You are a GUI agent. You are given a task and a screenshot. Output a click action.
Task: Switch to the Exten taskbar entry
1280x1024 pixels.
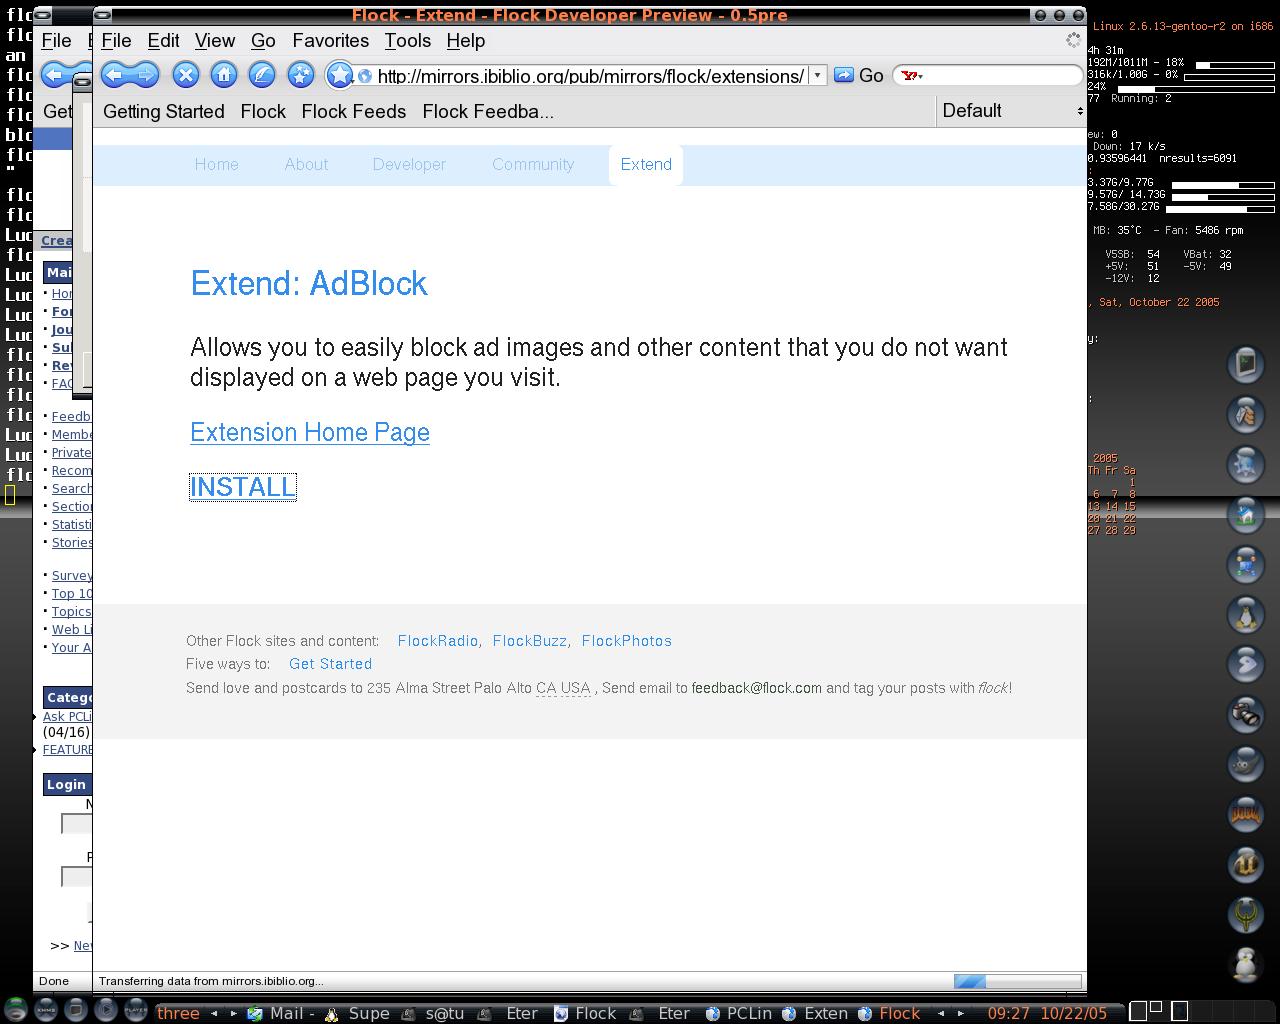(816, 1013)
